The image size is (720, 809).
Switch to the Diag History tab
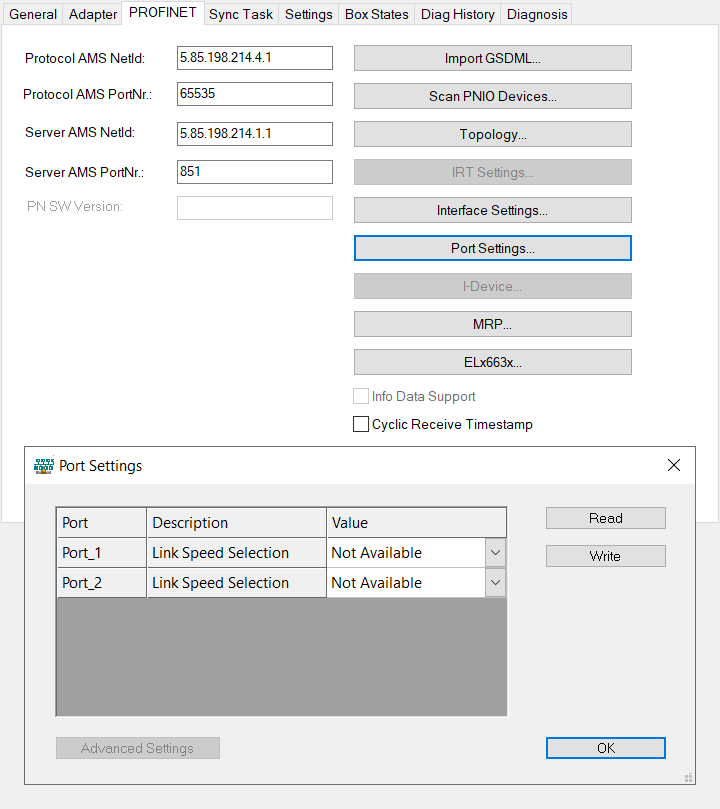(457, 14)
